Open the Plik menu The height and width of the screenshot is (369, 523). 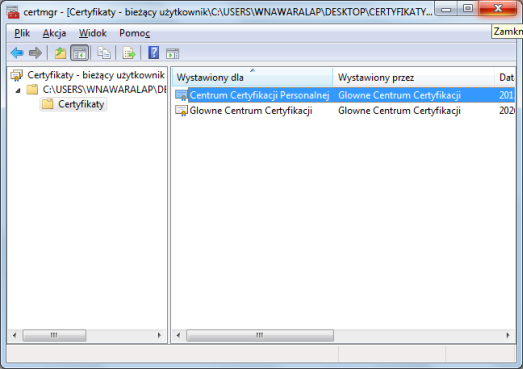pyautogui.click(x=22, y=33)
